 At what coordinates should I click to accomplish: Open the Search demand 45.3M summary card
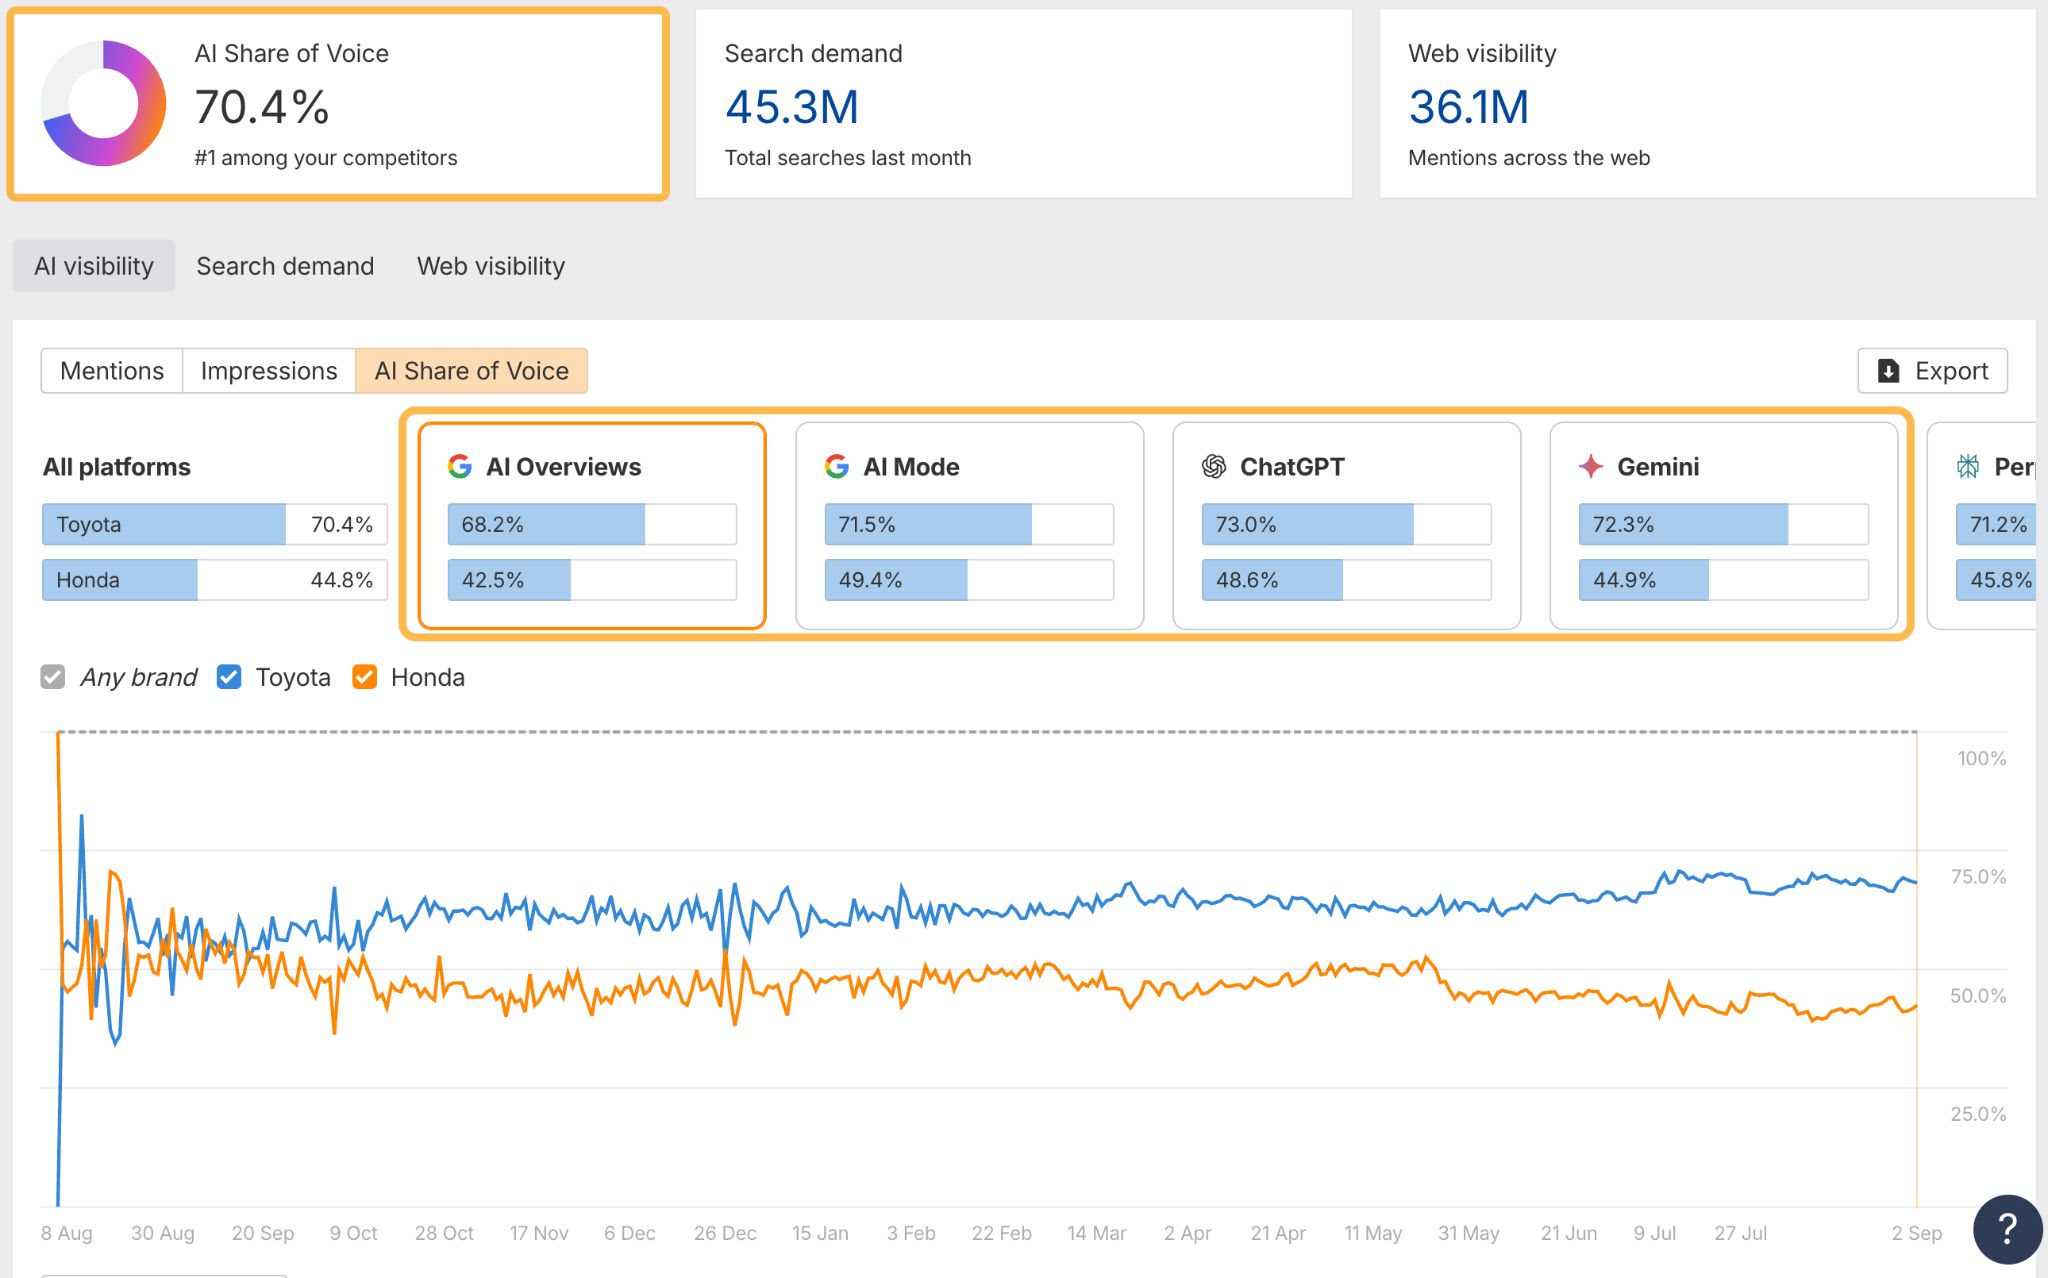point(1023,104)
